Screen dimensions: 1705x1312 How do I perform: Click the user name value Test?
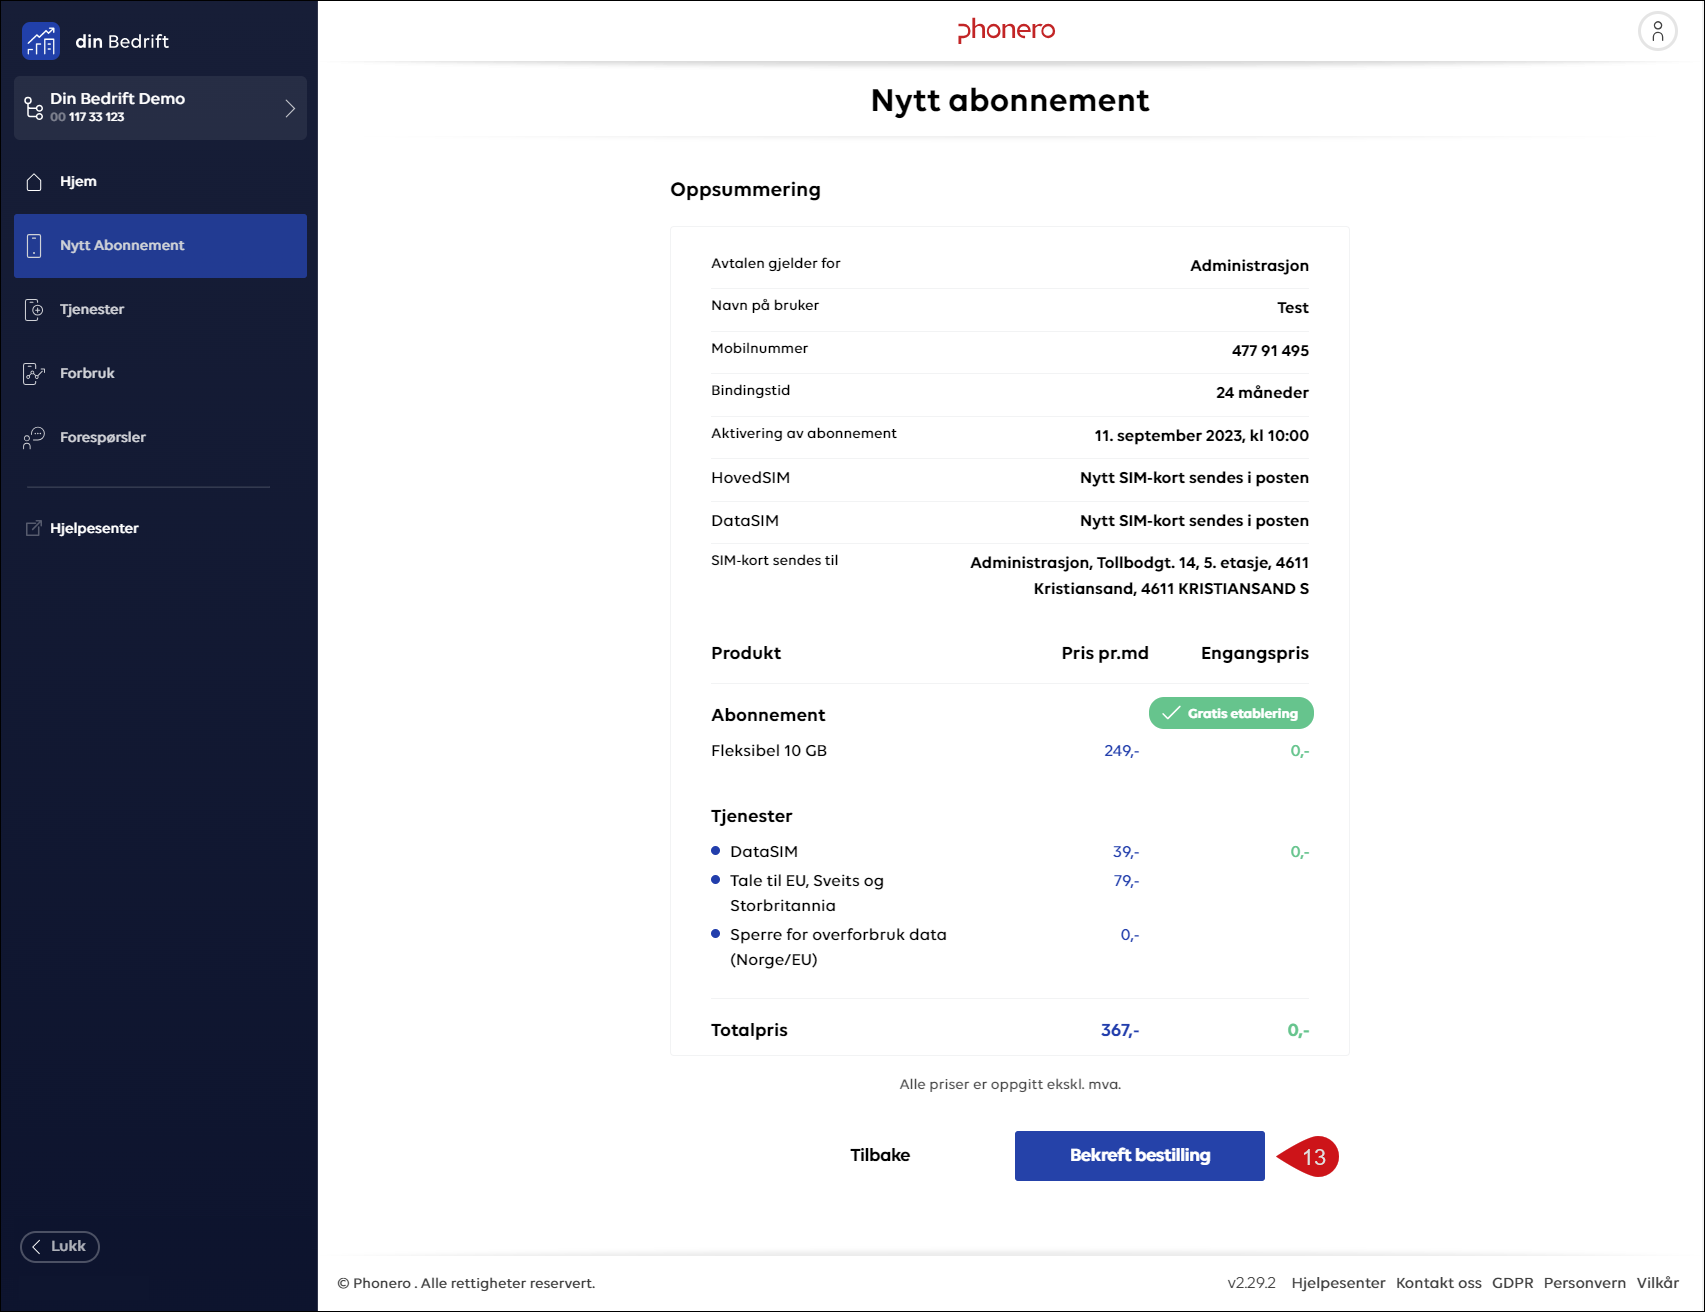coord(1292,308)
